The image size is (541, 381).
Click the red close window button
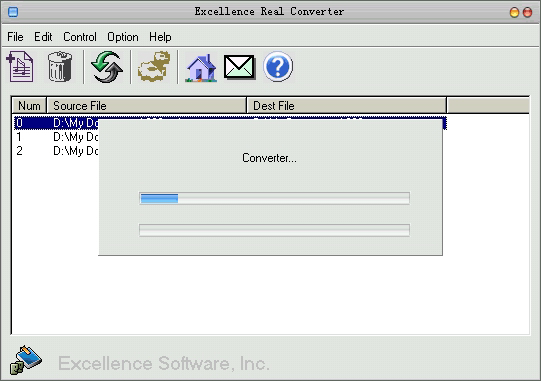click(528, 12)
